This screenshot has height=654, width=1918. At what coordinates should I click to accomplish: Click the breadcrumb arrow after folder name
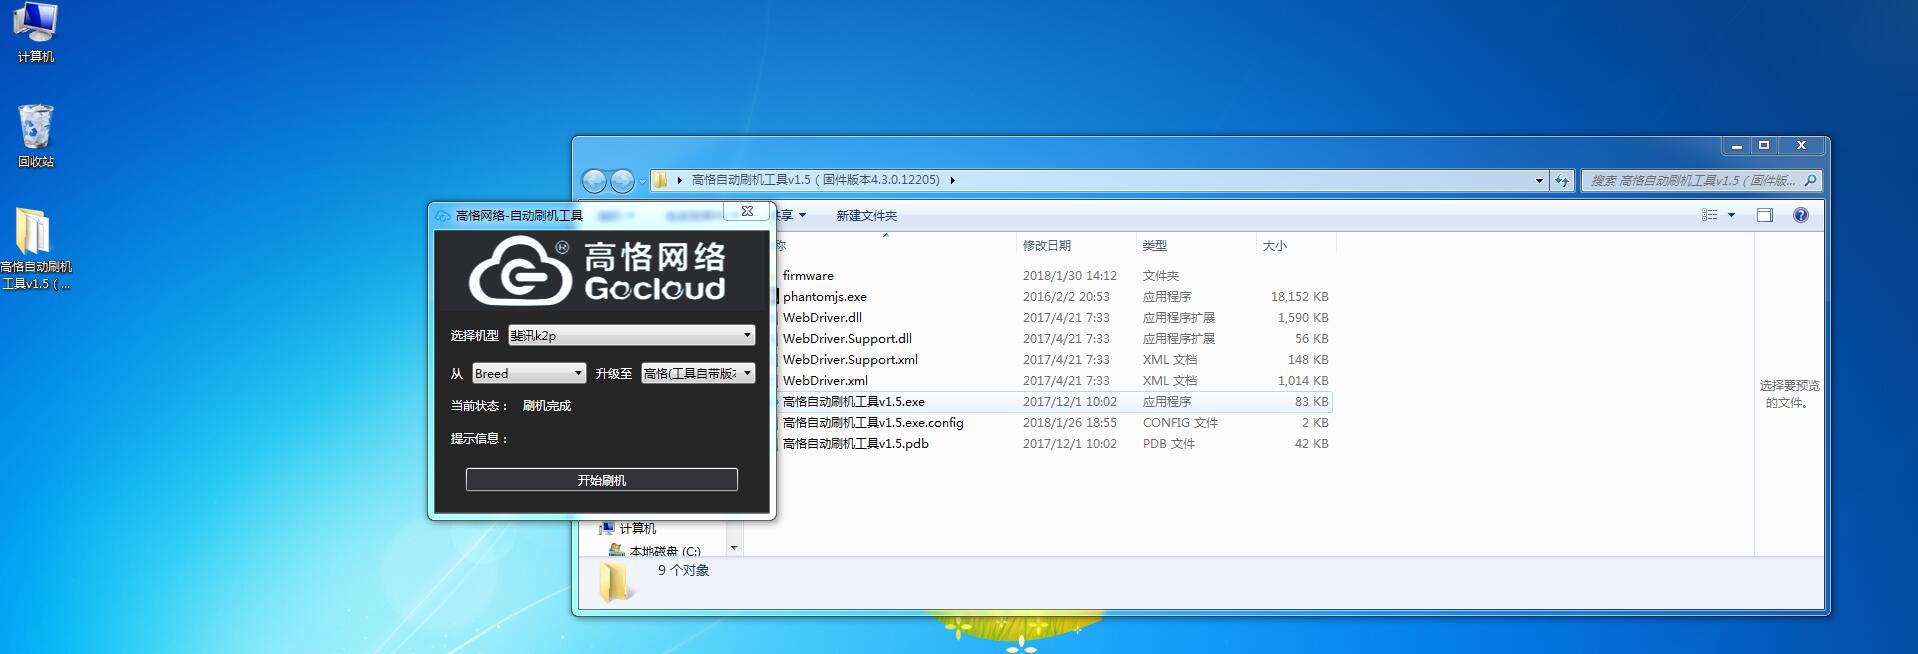coord(952,180)
